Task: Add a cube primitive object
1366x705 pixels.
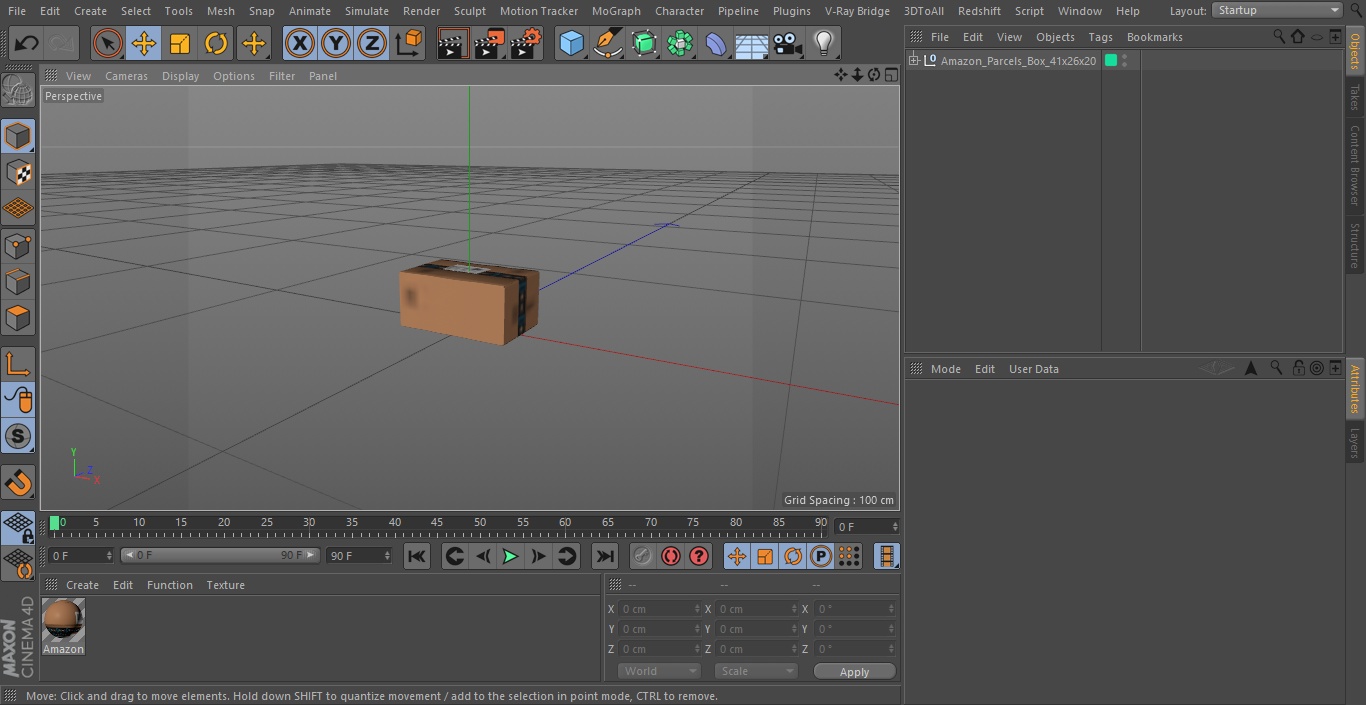Action: pyautogui.click(x=571, y=44)
